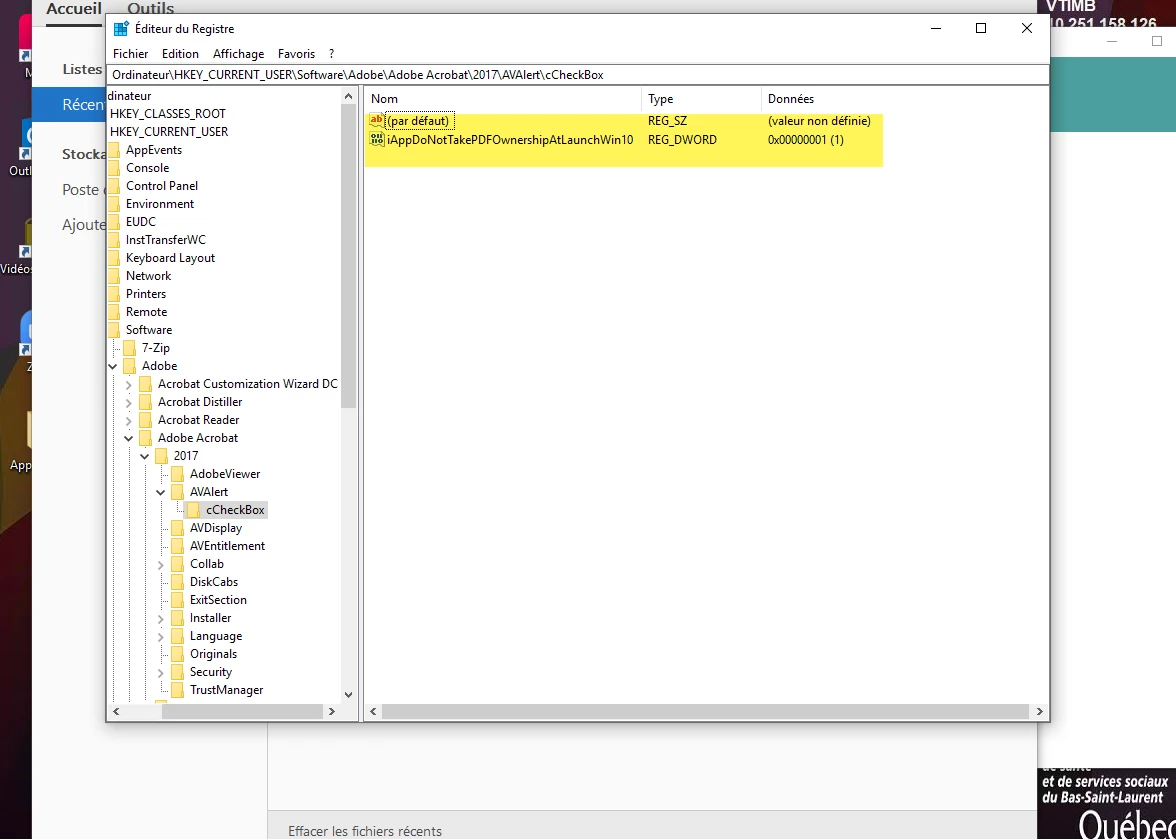The image size is (1176, 839).
Task: Expand the Acrobat Reader node
Action: tap(128, 421)
